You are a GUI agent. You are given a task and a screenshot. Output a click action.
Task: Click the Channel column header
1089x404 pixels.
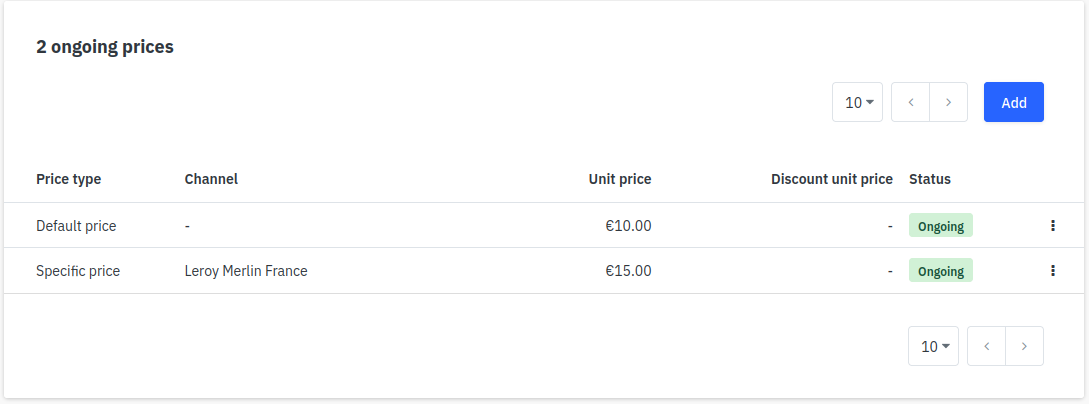(211, 179)
